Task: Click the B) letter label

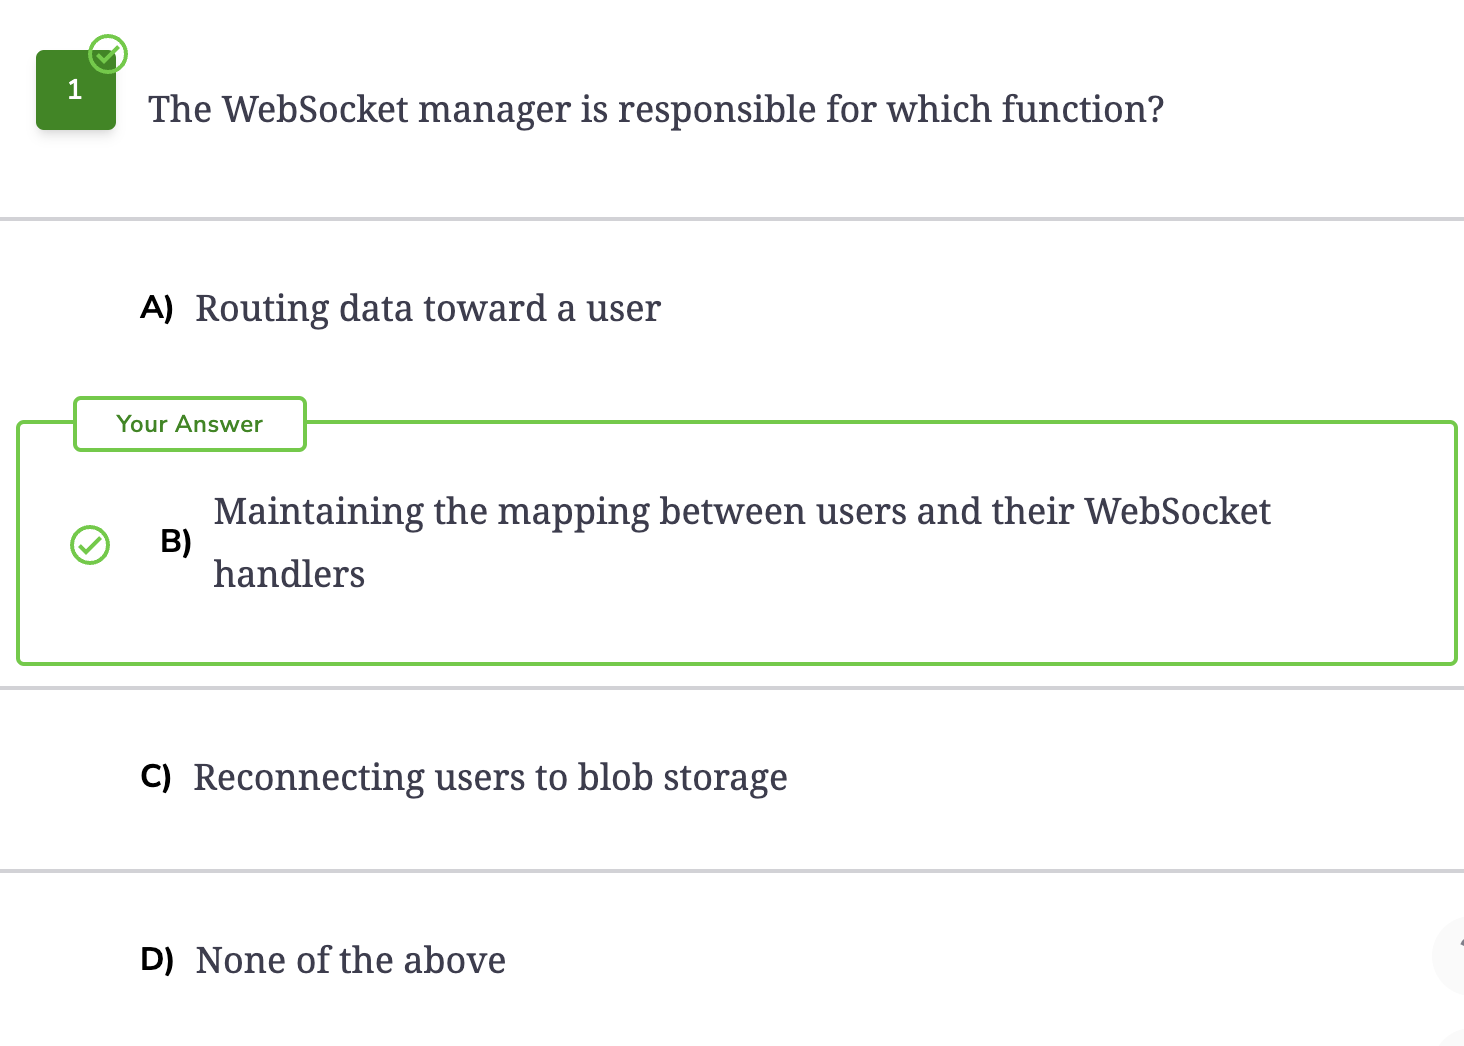Action: click(176, 541)
